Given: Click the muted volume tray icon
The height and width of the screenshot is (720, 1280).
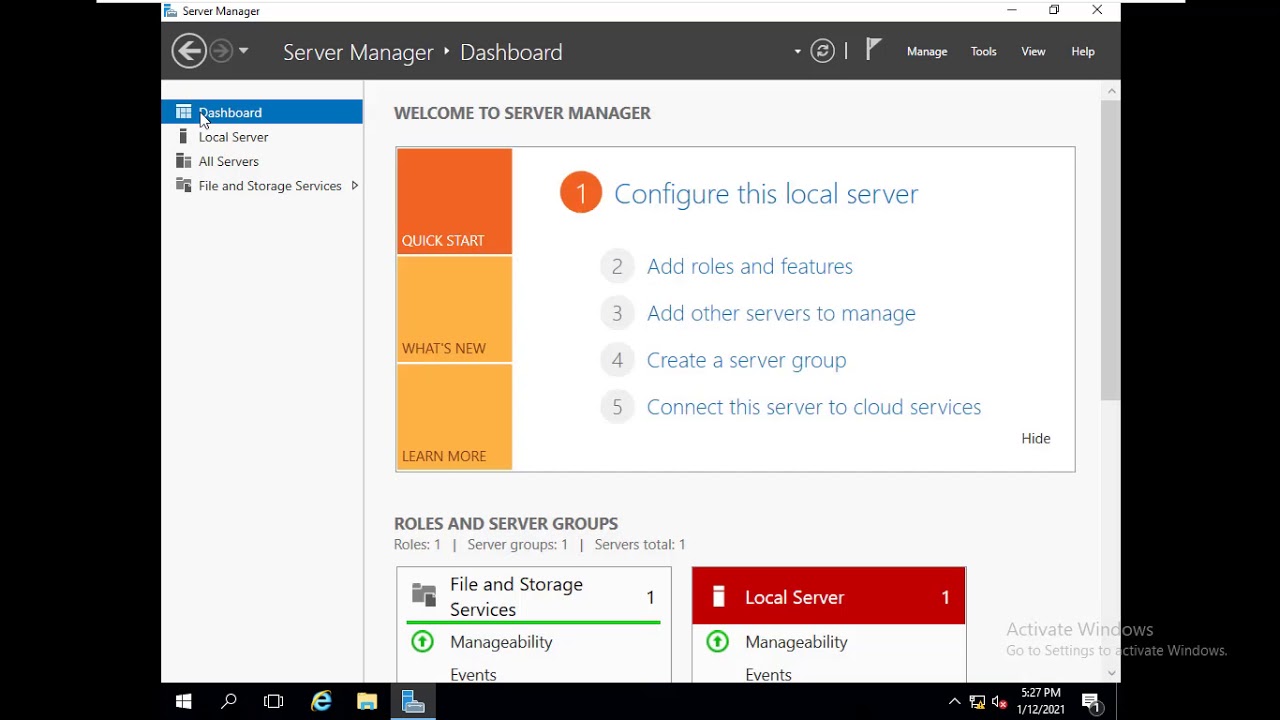Looking at the screenshot, I should (x=999, y=702).
